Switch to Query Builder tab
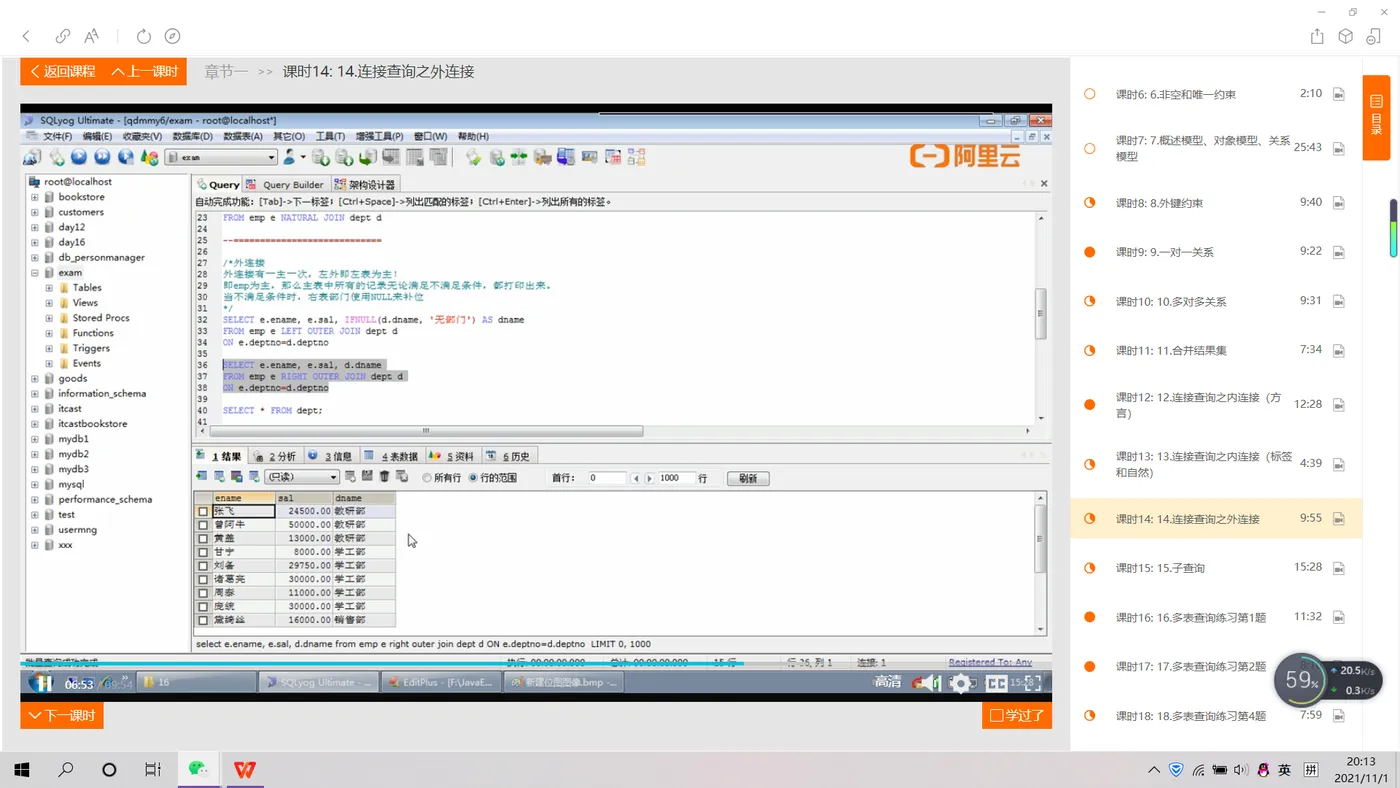Screen dimensions: 1400x788 [x=286, y=184]
